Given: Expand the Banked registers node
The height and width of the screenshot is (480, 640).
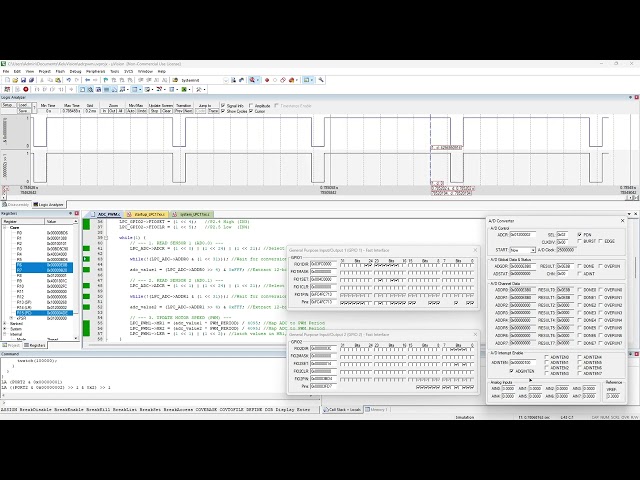Looking at the screenshot, I should 5,323.
